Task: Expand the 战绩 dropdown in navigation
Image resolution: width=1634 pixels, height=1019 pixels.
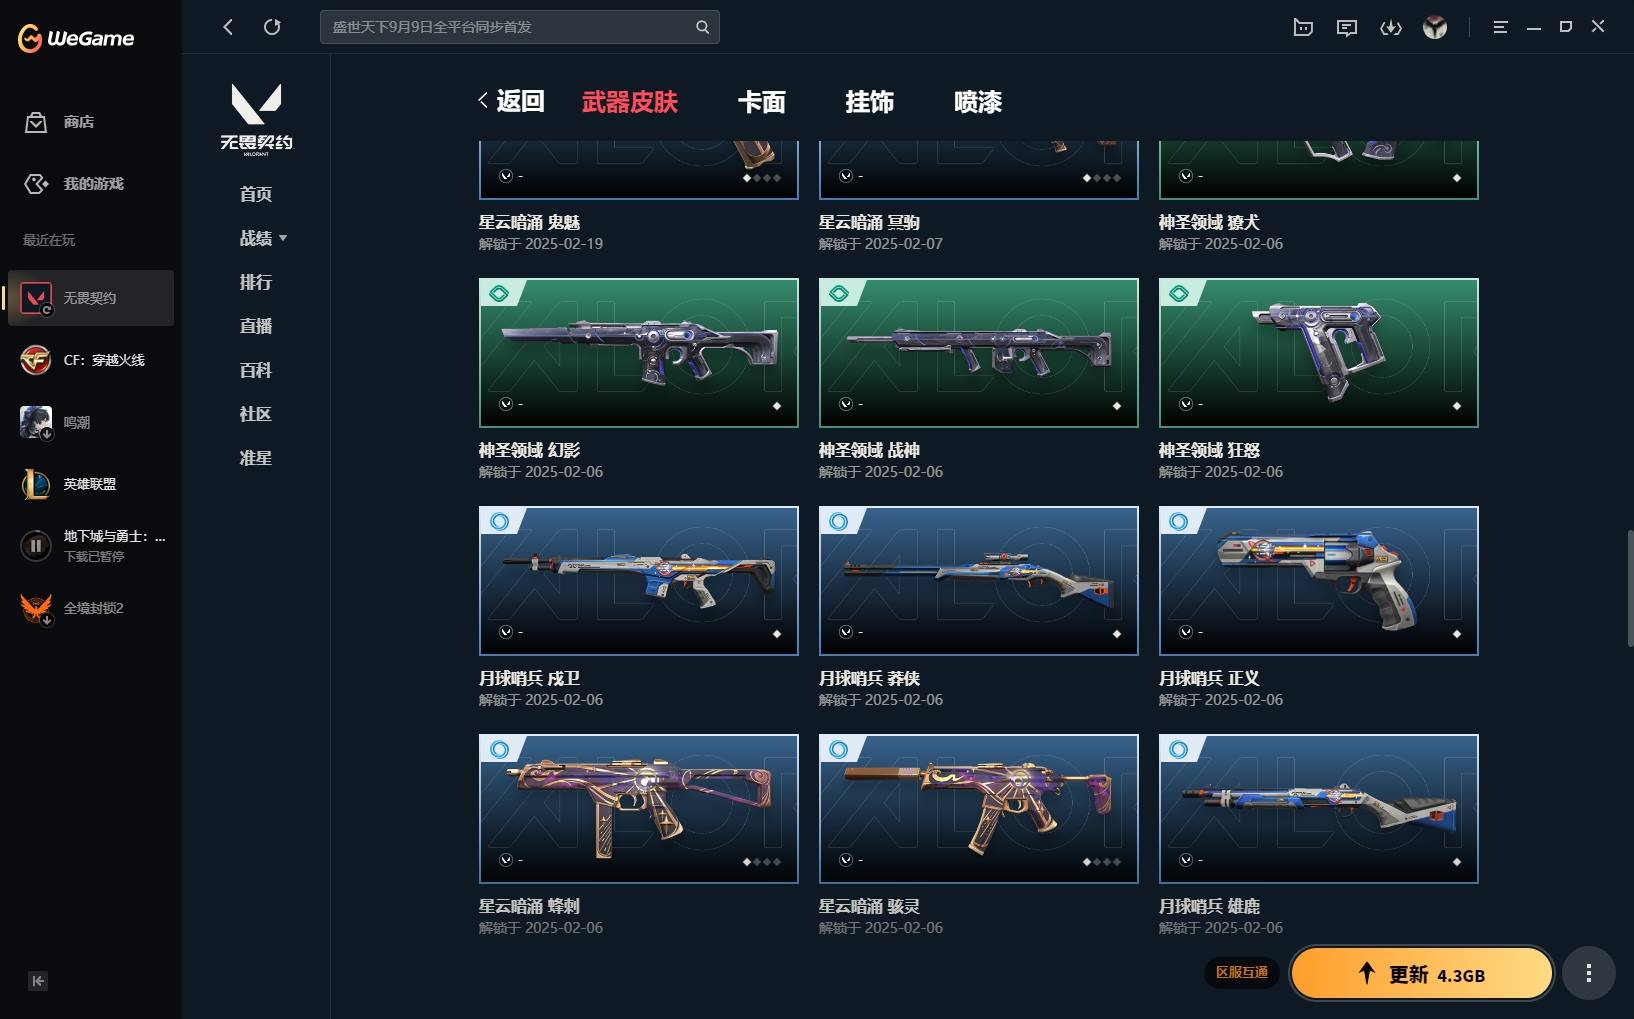Action: point(263,238)
